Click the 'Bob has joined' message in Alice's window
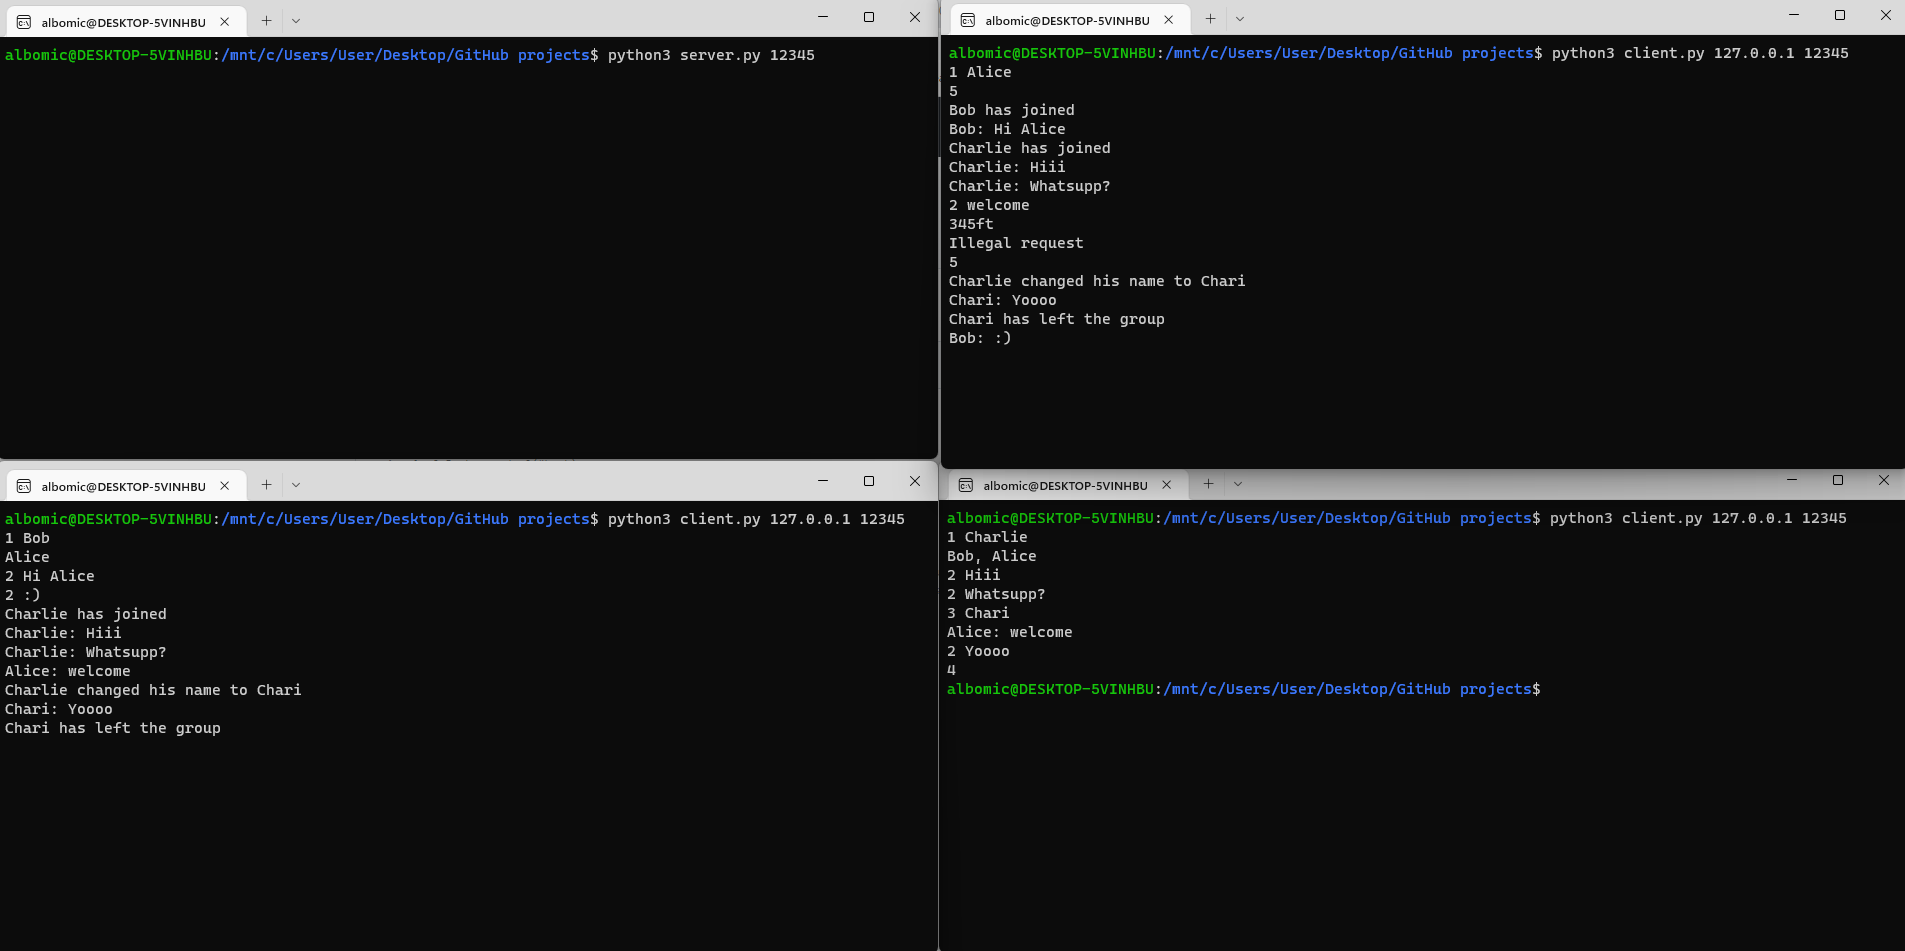The image size is (1905, 951). (1011, 110)
